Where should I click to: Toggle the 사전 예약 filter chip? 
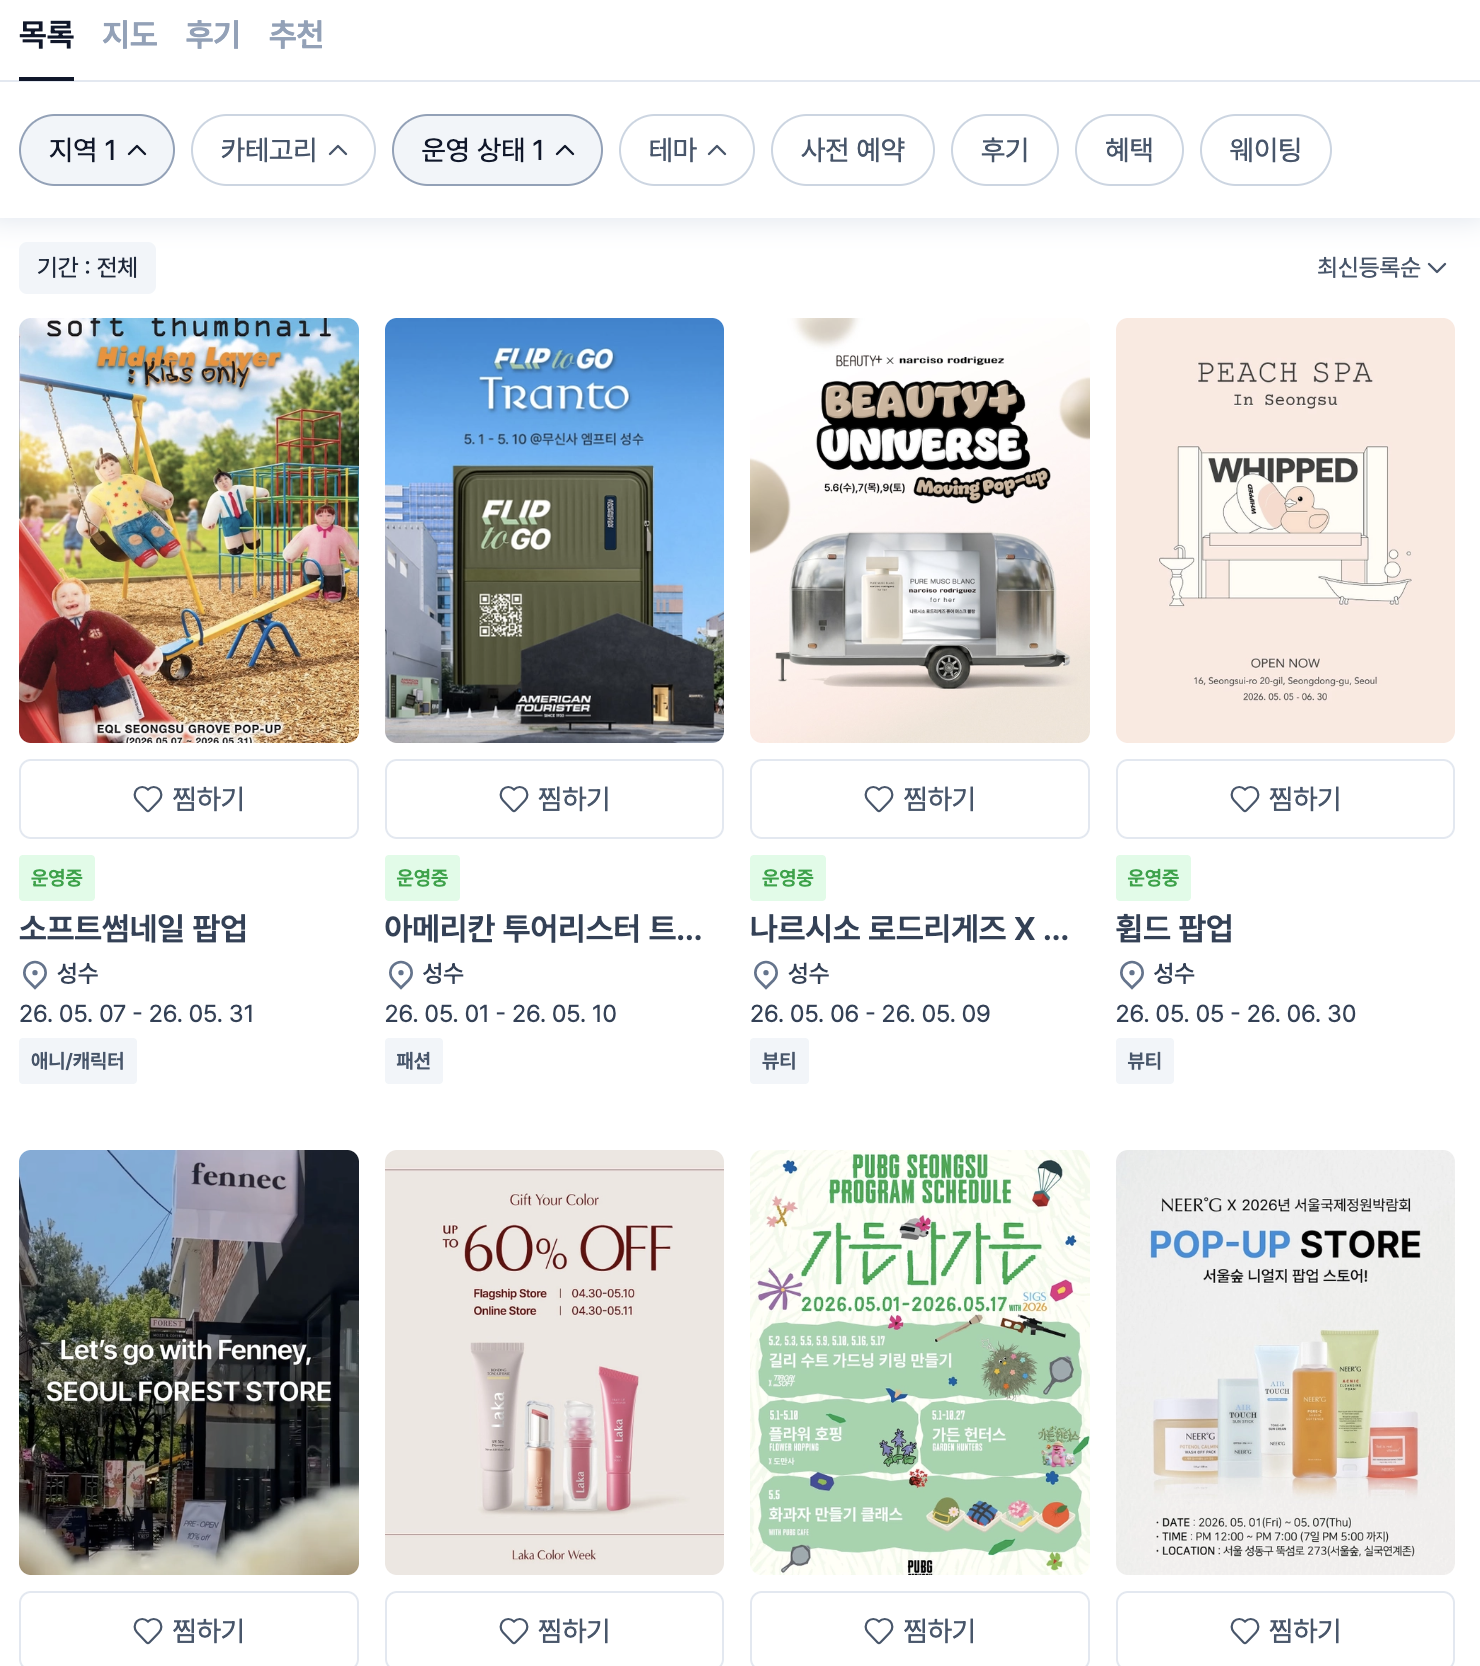853,150
